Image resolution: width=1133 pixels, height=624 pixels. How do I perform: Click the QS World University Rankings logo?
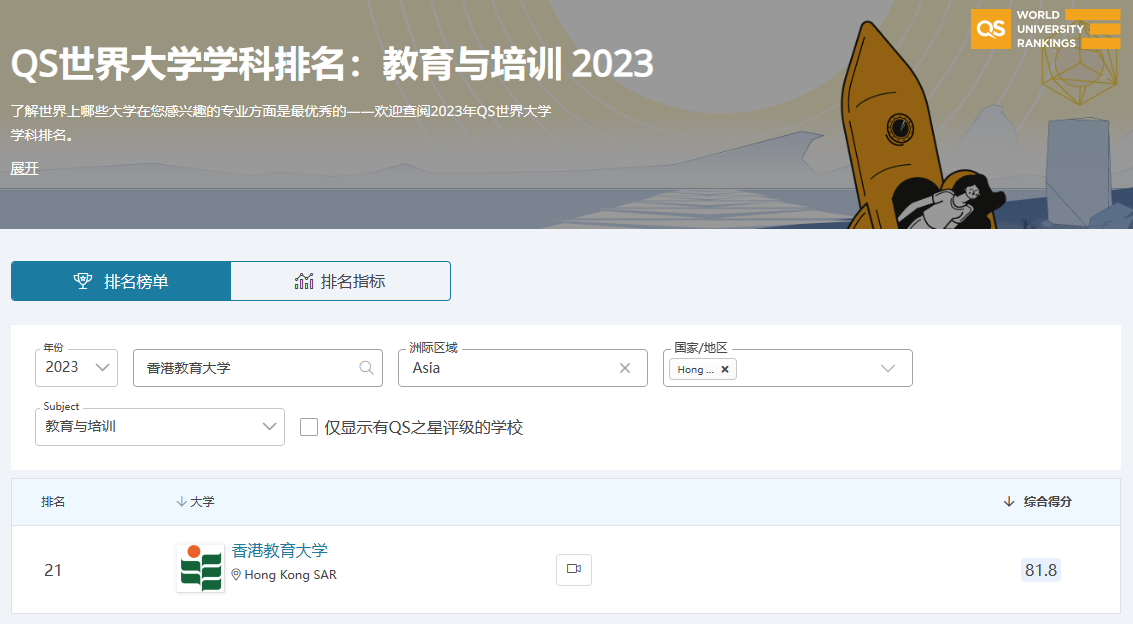[1045, 30]
